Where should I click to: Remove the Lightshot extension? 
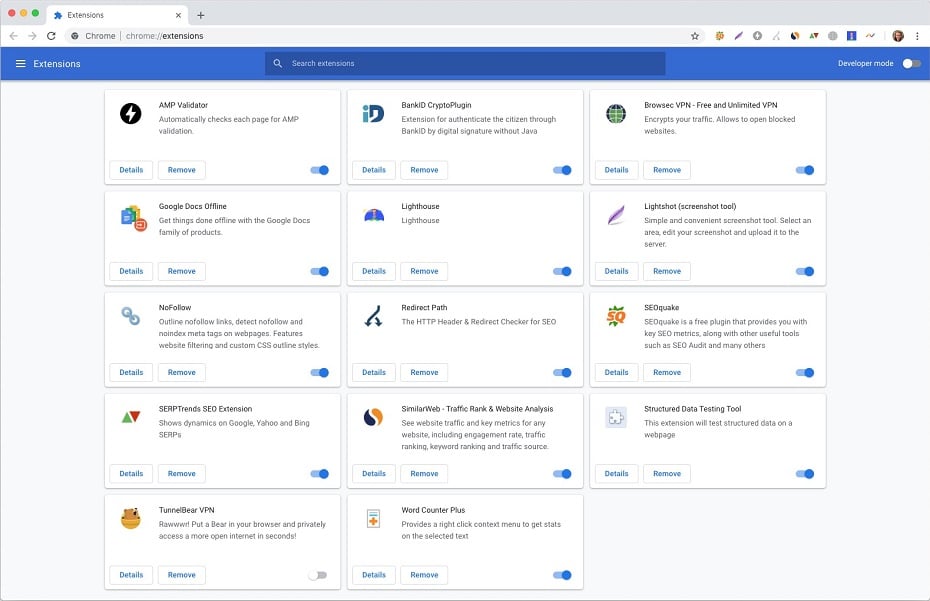click(x=667, y=271)
